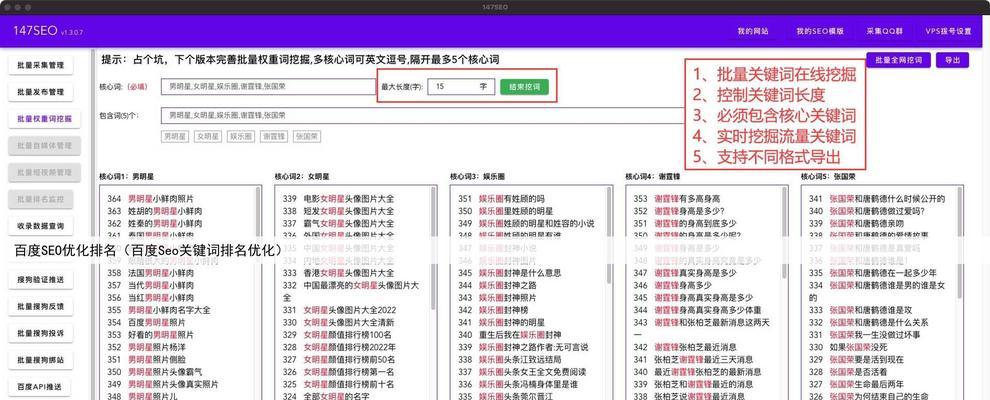990x400 pixels.
Task: Click the purple 导出 button
Action: click(x=952, y=60)
